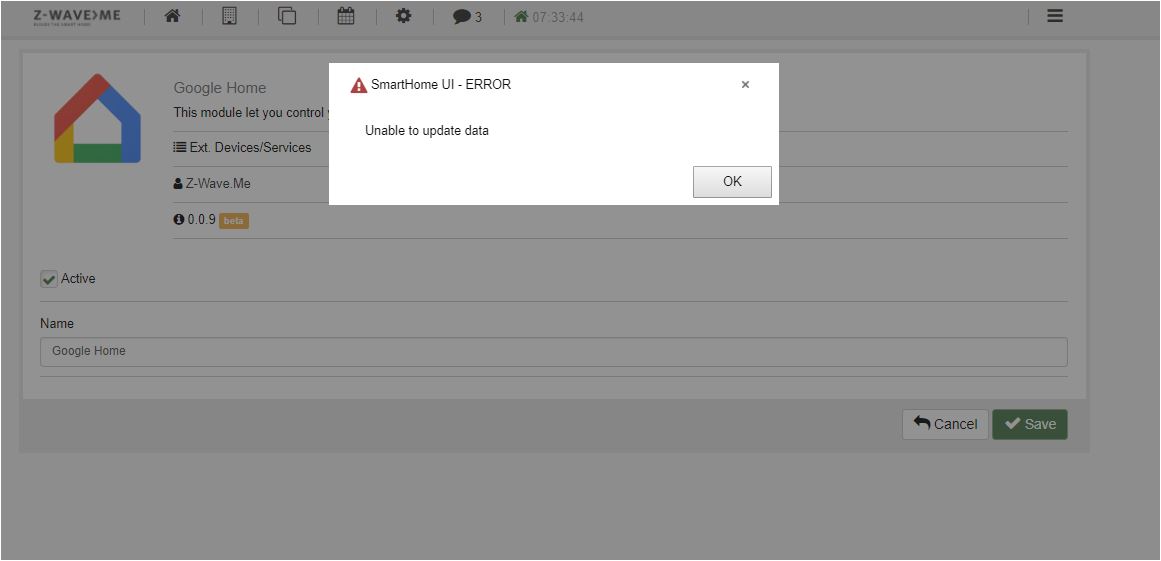Screen dimensions: 1161x561
Task: Close the SmartHome UI error dialog
Action: (745, 85)
